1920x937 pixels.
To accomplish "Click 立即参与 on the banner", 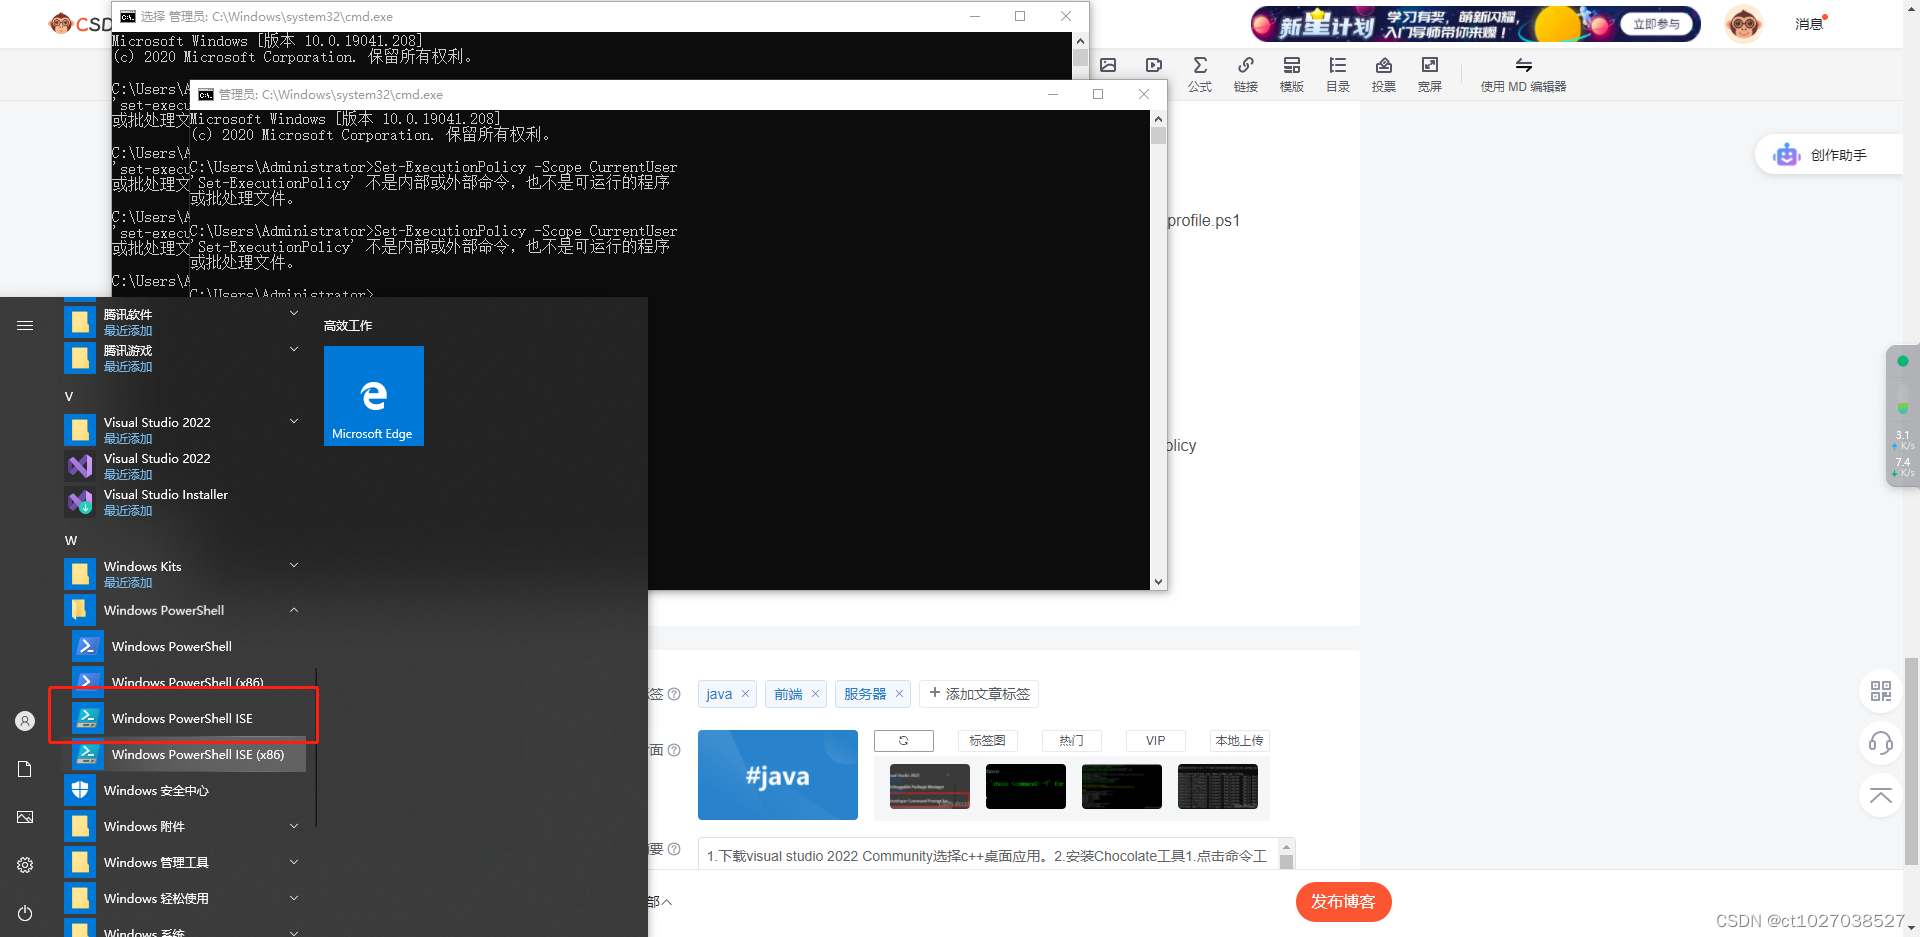I will tap(1657, 24).
